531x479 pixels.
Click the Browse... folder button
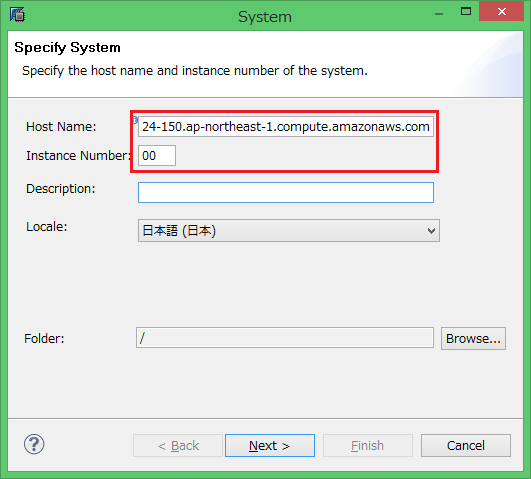click(x=473, y=338)
